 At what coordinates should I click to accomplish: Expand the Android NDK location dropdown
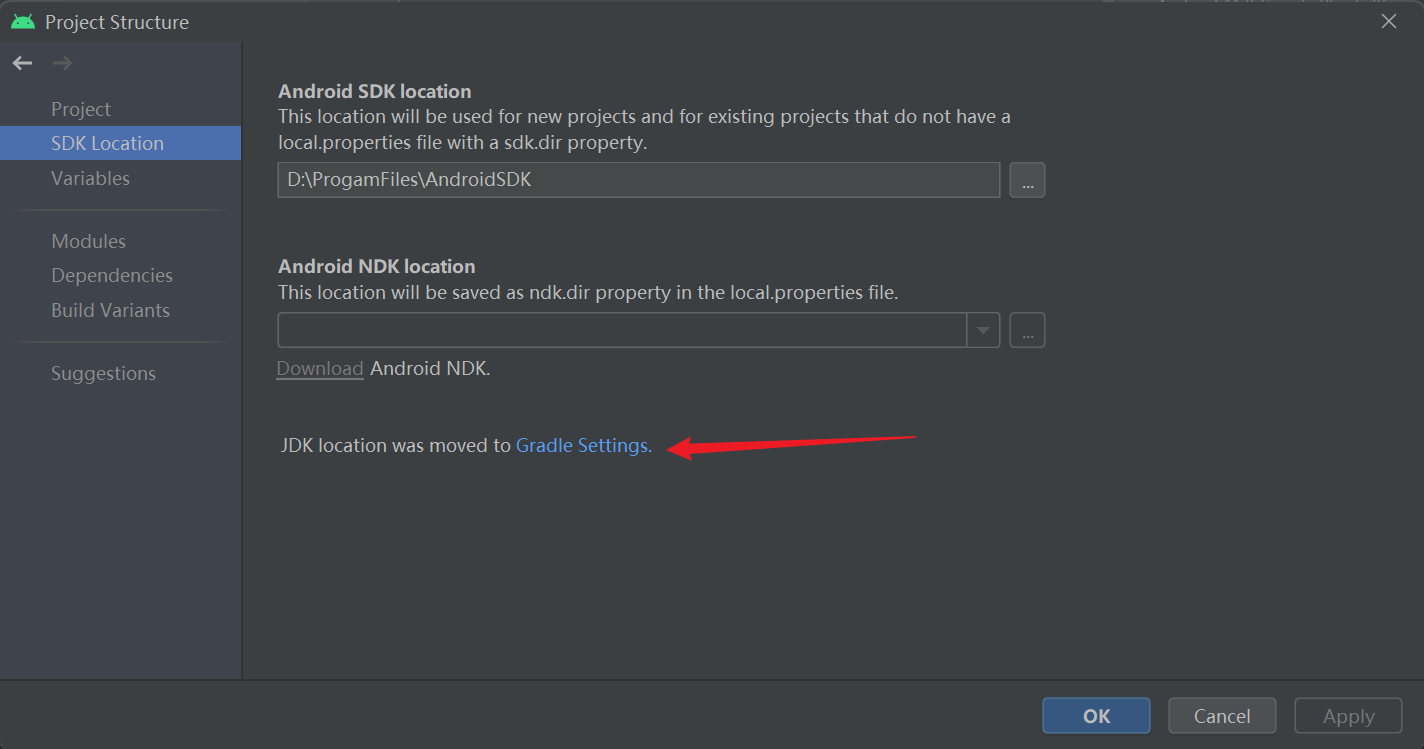point(983,330)
